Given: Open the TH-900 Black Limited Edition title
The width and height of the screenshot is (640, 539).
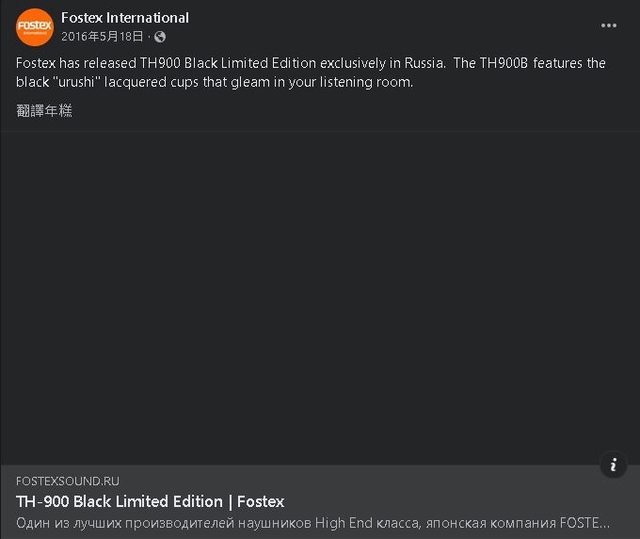Looking at the screenshot, I should [150, 501].
